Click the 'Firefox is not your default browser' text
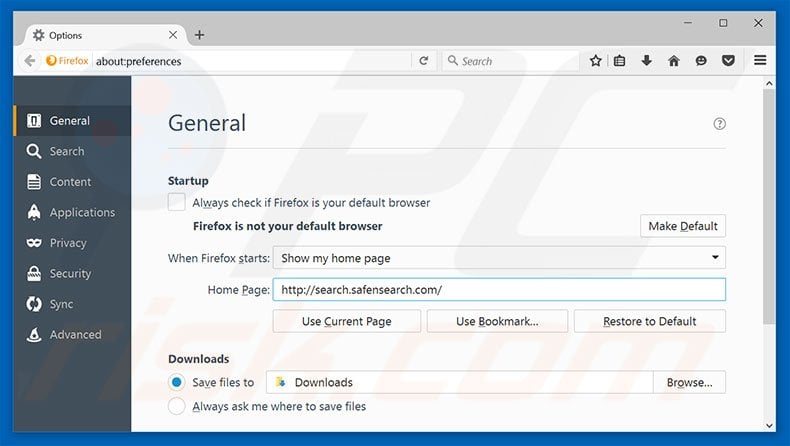This screenshot has height=446, width=790. 287,226
